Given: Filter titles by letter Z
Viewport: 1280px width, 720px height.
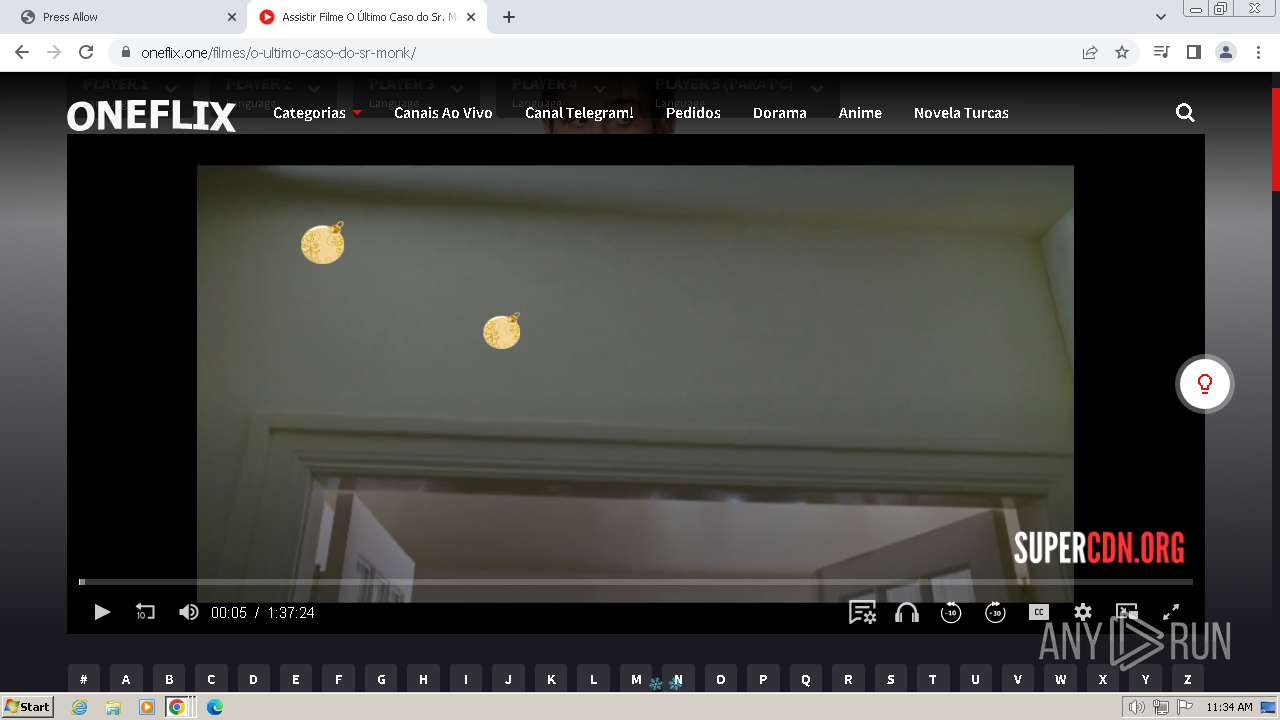Looking at the screenshot, I should [x=1188, y=679].
